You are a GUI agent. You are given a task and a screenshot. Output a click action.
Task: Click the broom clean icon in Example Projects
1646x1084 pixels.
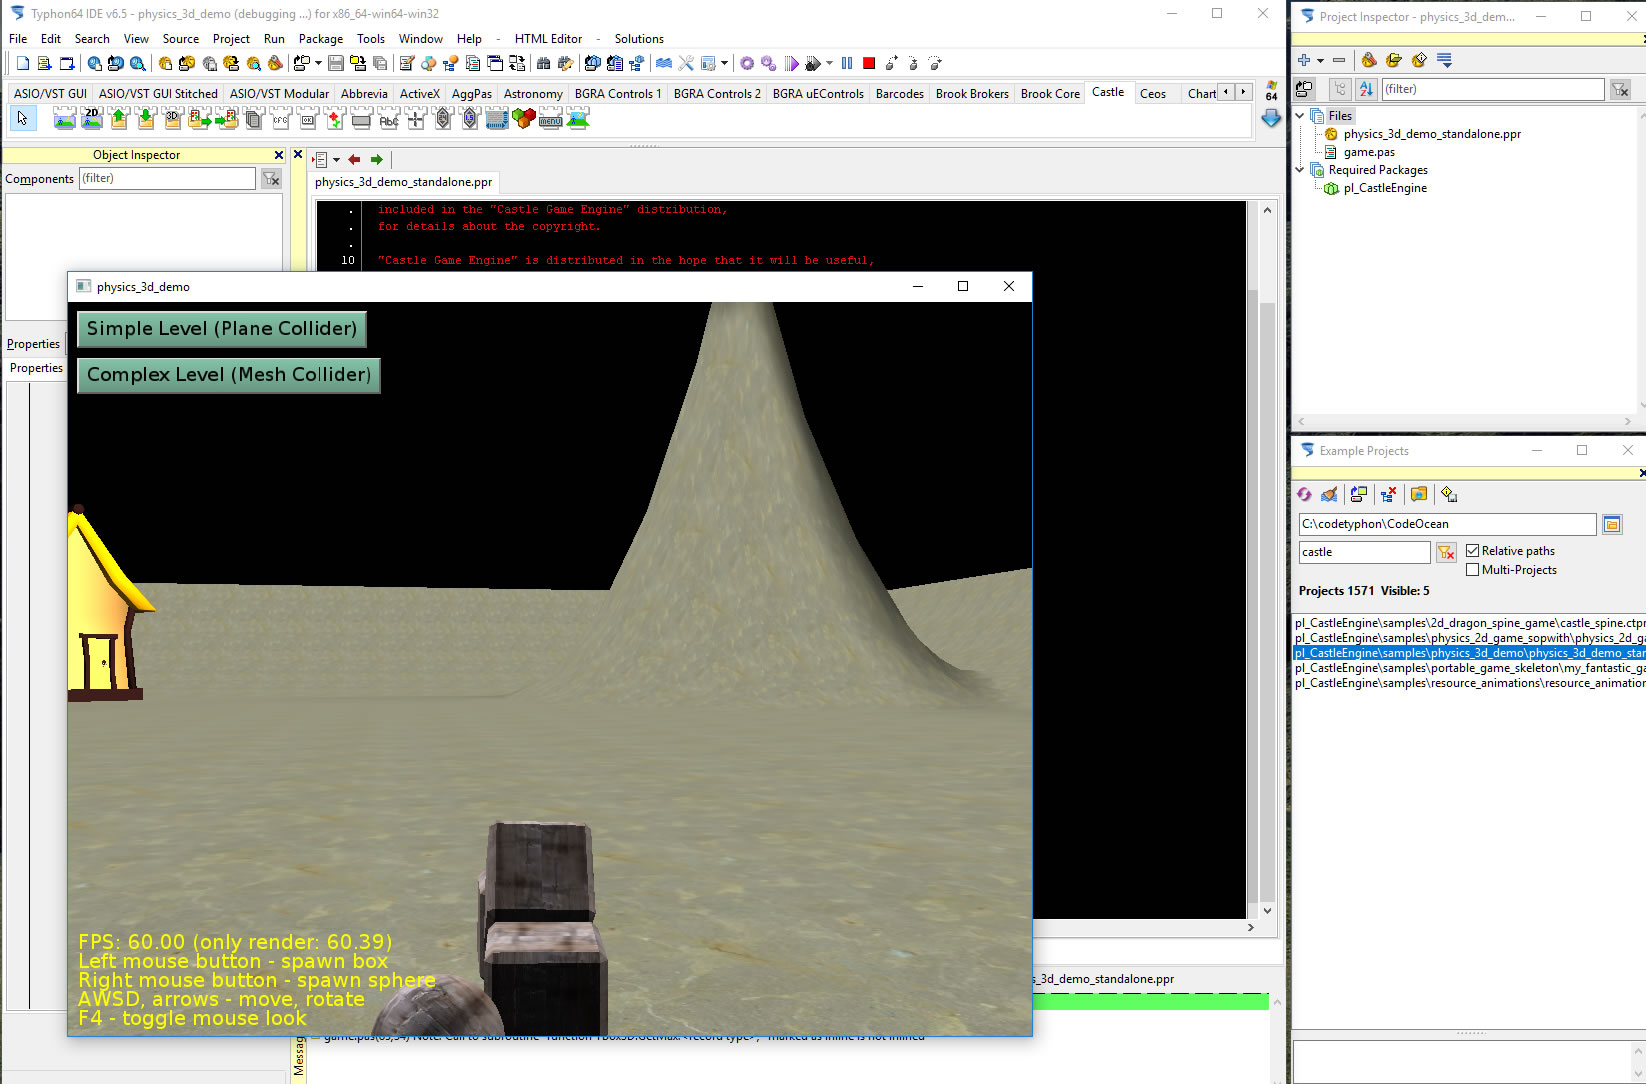(1329, 494)
